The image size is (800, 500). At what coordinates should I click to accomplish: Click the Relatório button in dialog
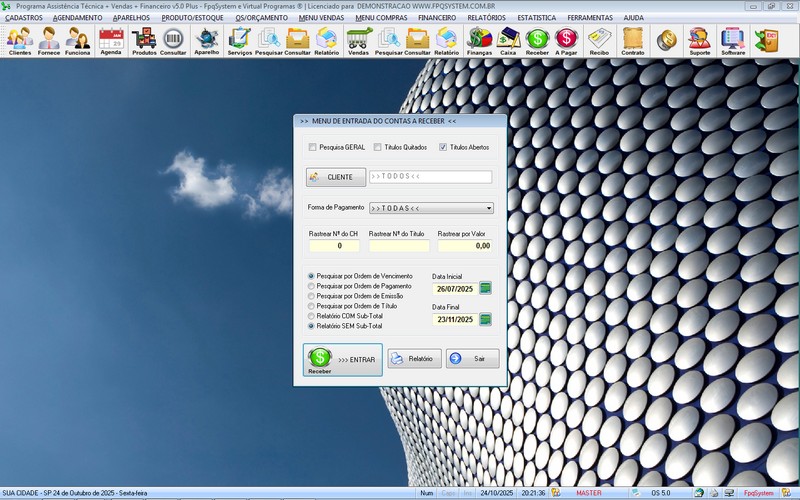click(414, 359)
